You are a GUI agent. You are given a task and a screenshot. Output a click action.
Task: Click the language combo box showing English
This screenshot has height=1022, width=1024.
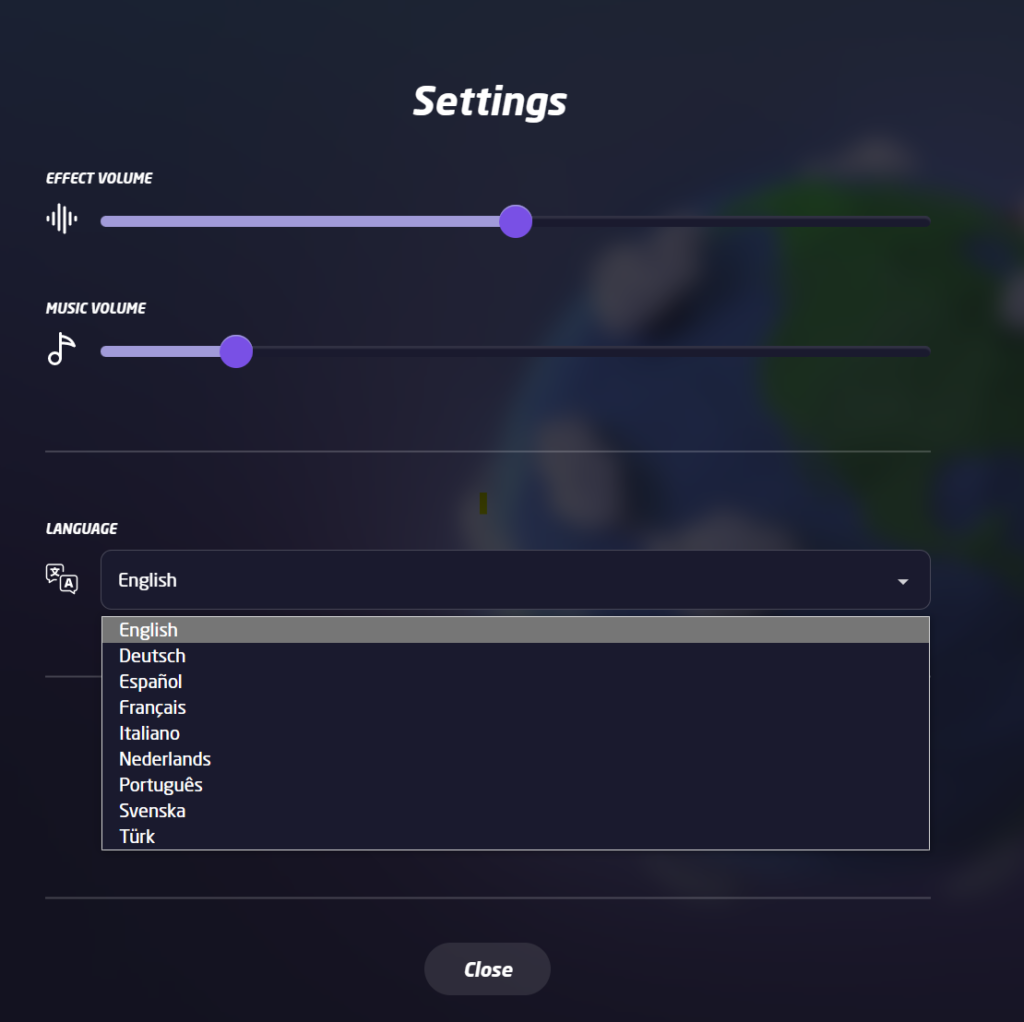click(515, 580)
